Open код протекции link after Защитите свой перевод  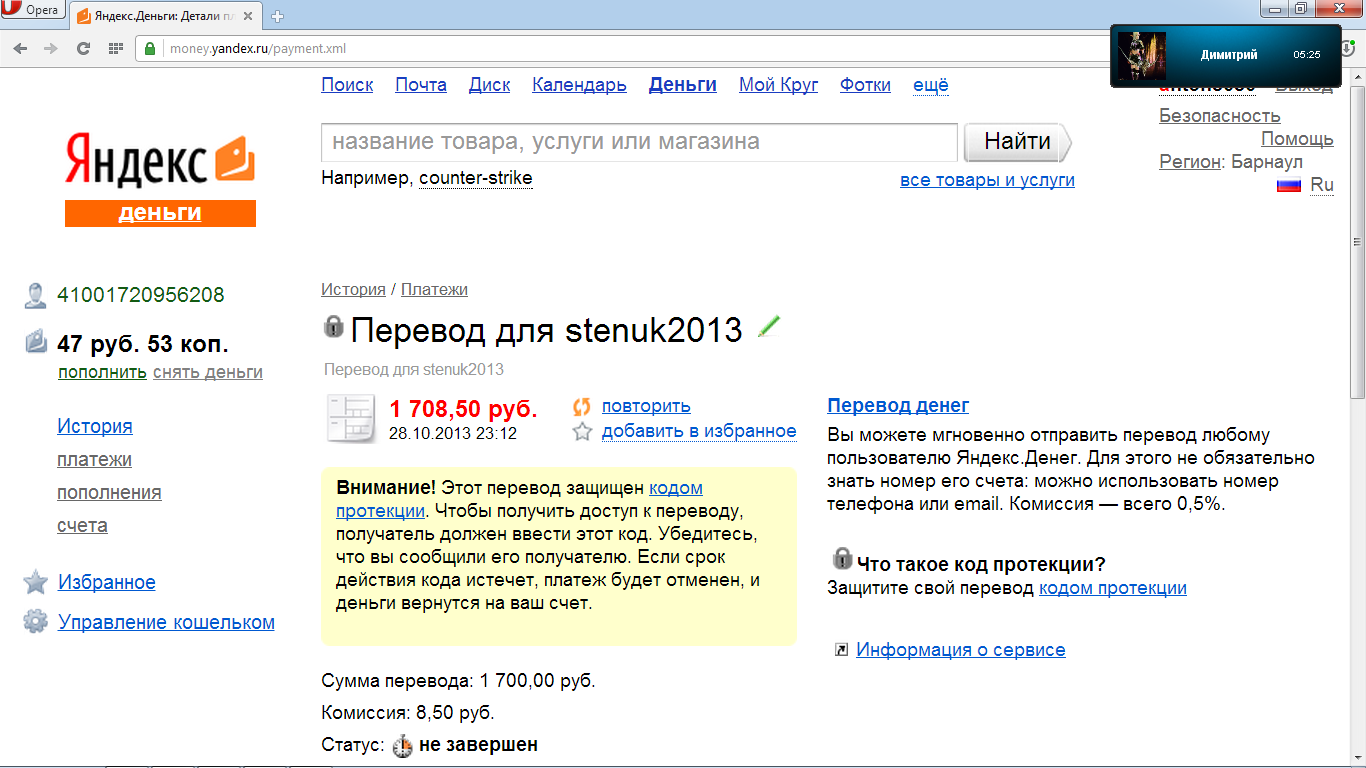tap(1113, 588)
